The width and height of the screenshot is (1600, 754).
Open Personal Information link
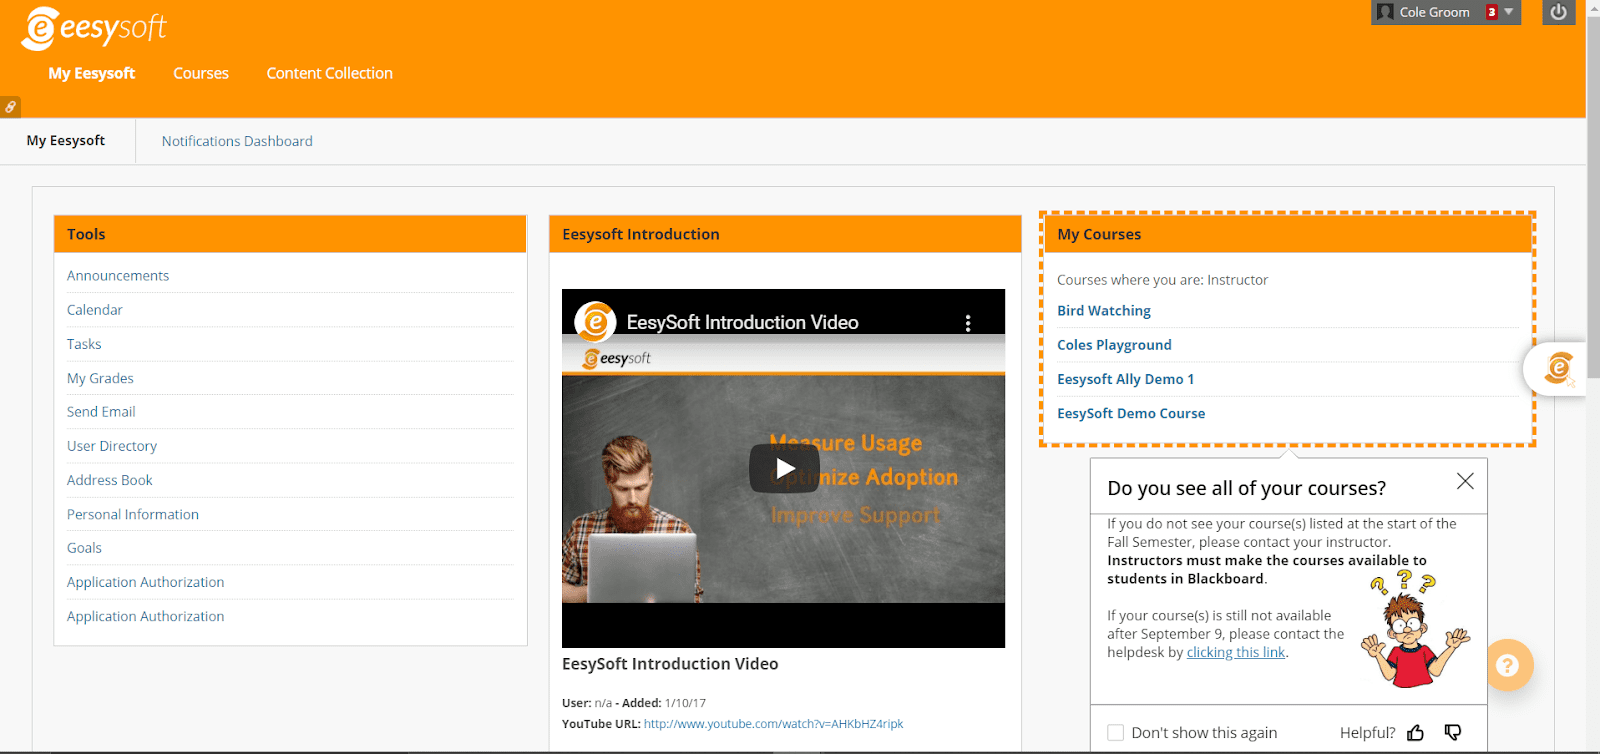(133, 514)
